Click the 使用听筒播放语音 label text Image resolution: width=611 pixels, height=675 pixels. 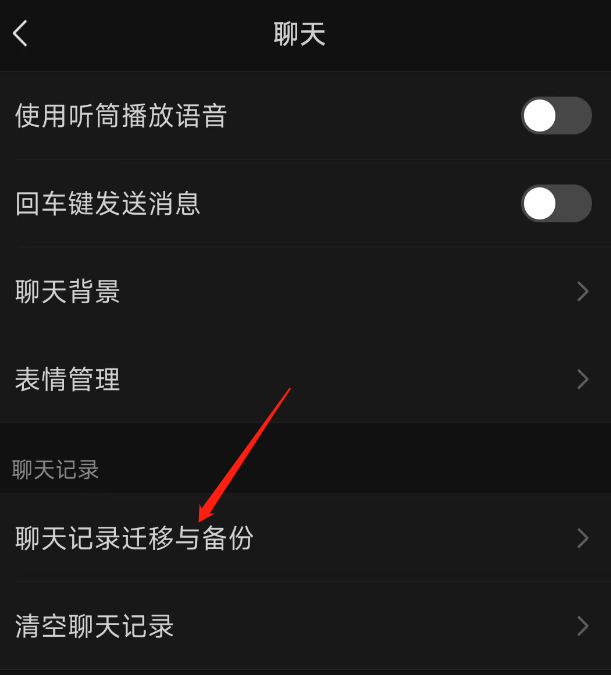click(x=121, y=115)
